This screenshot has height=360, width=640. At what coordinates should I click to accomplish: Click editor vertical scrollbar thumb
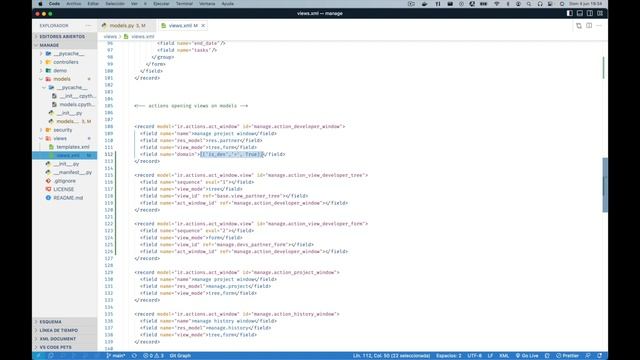(605, 185)
